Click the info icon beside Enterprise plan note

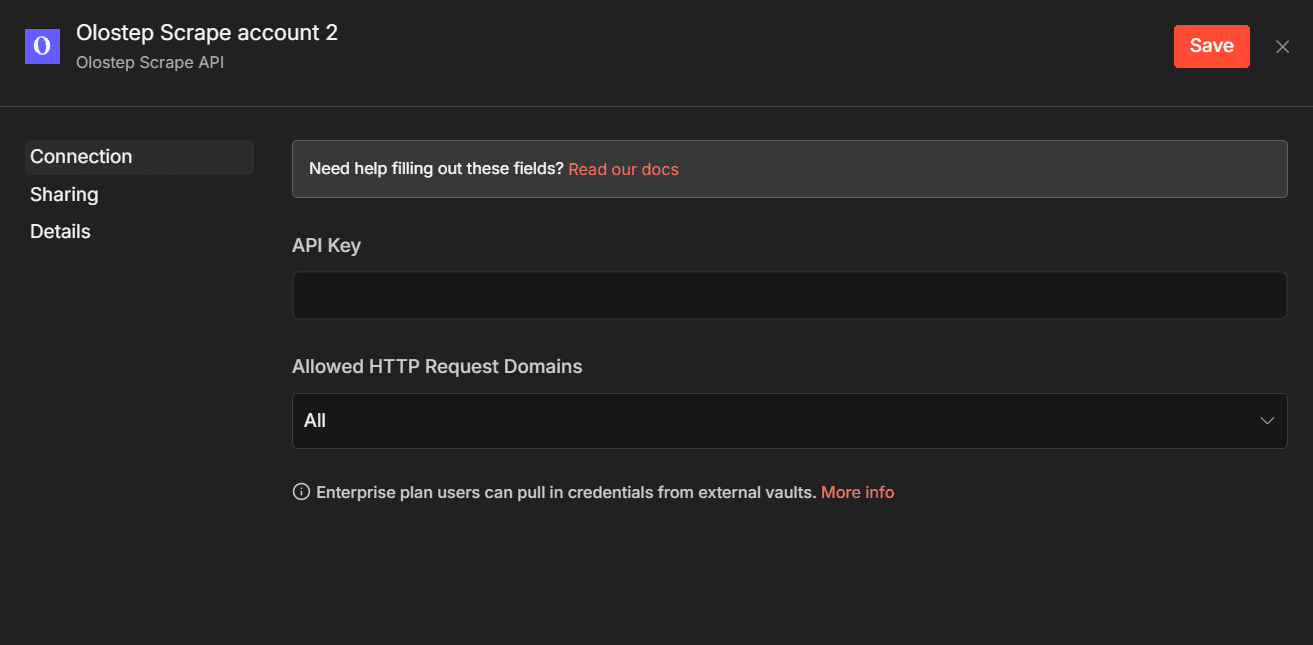(x=301, y=492)
